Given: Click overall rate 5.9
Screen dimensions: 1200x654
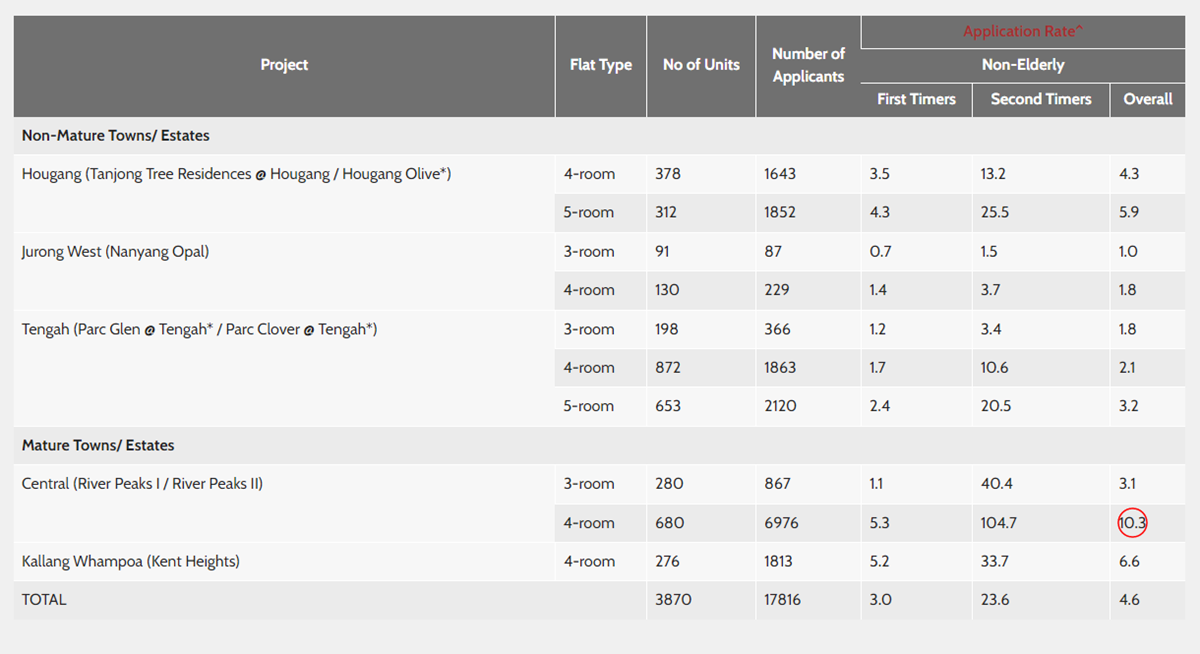Looking at the screenshot, I should (x=1129, y=213).
